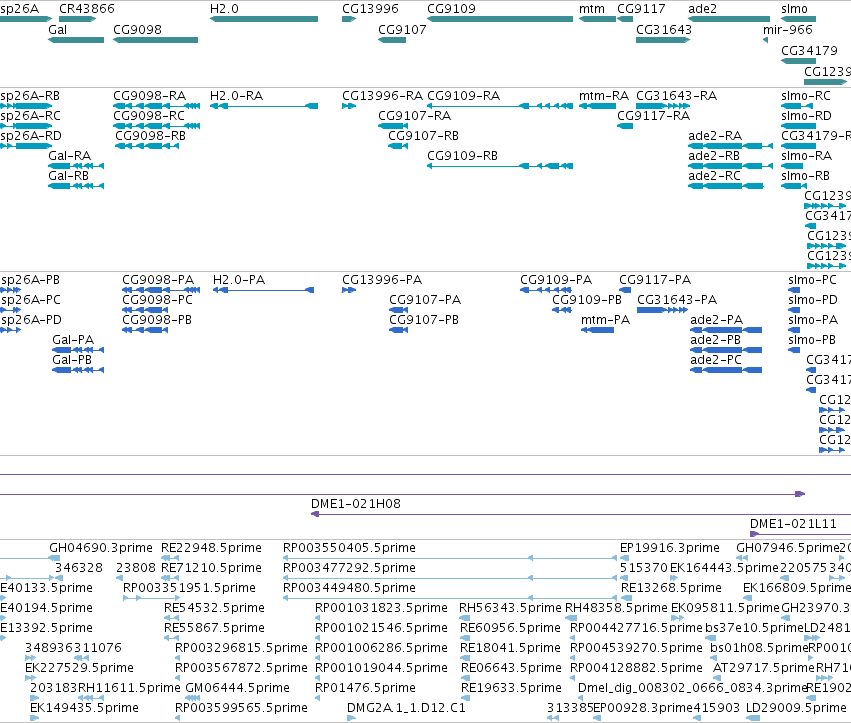
Task: Select the EP19916.3prime EST
Action: pyautogui.click(x=626, y=558)
